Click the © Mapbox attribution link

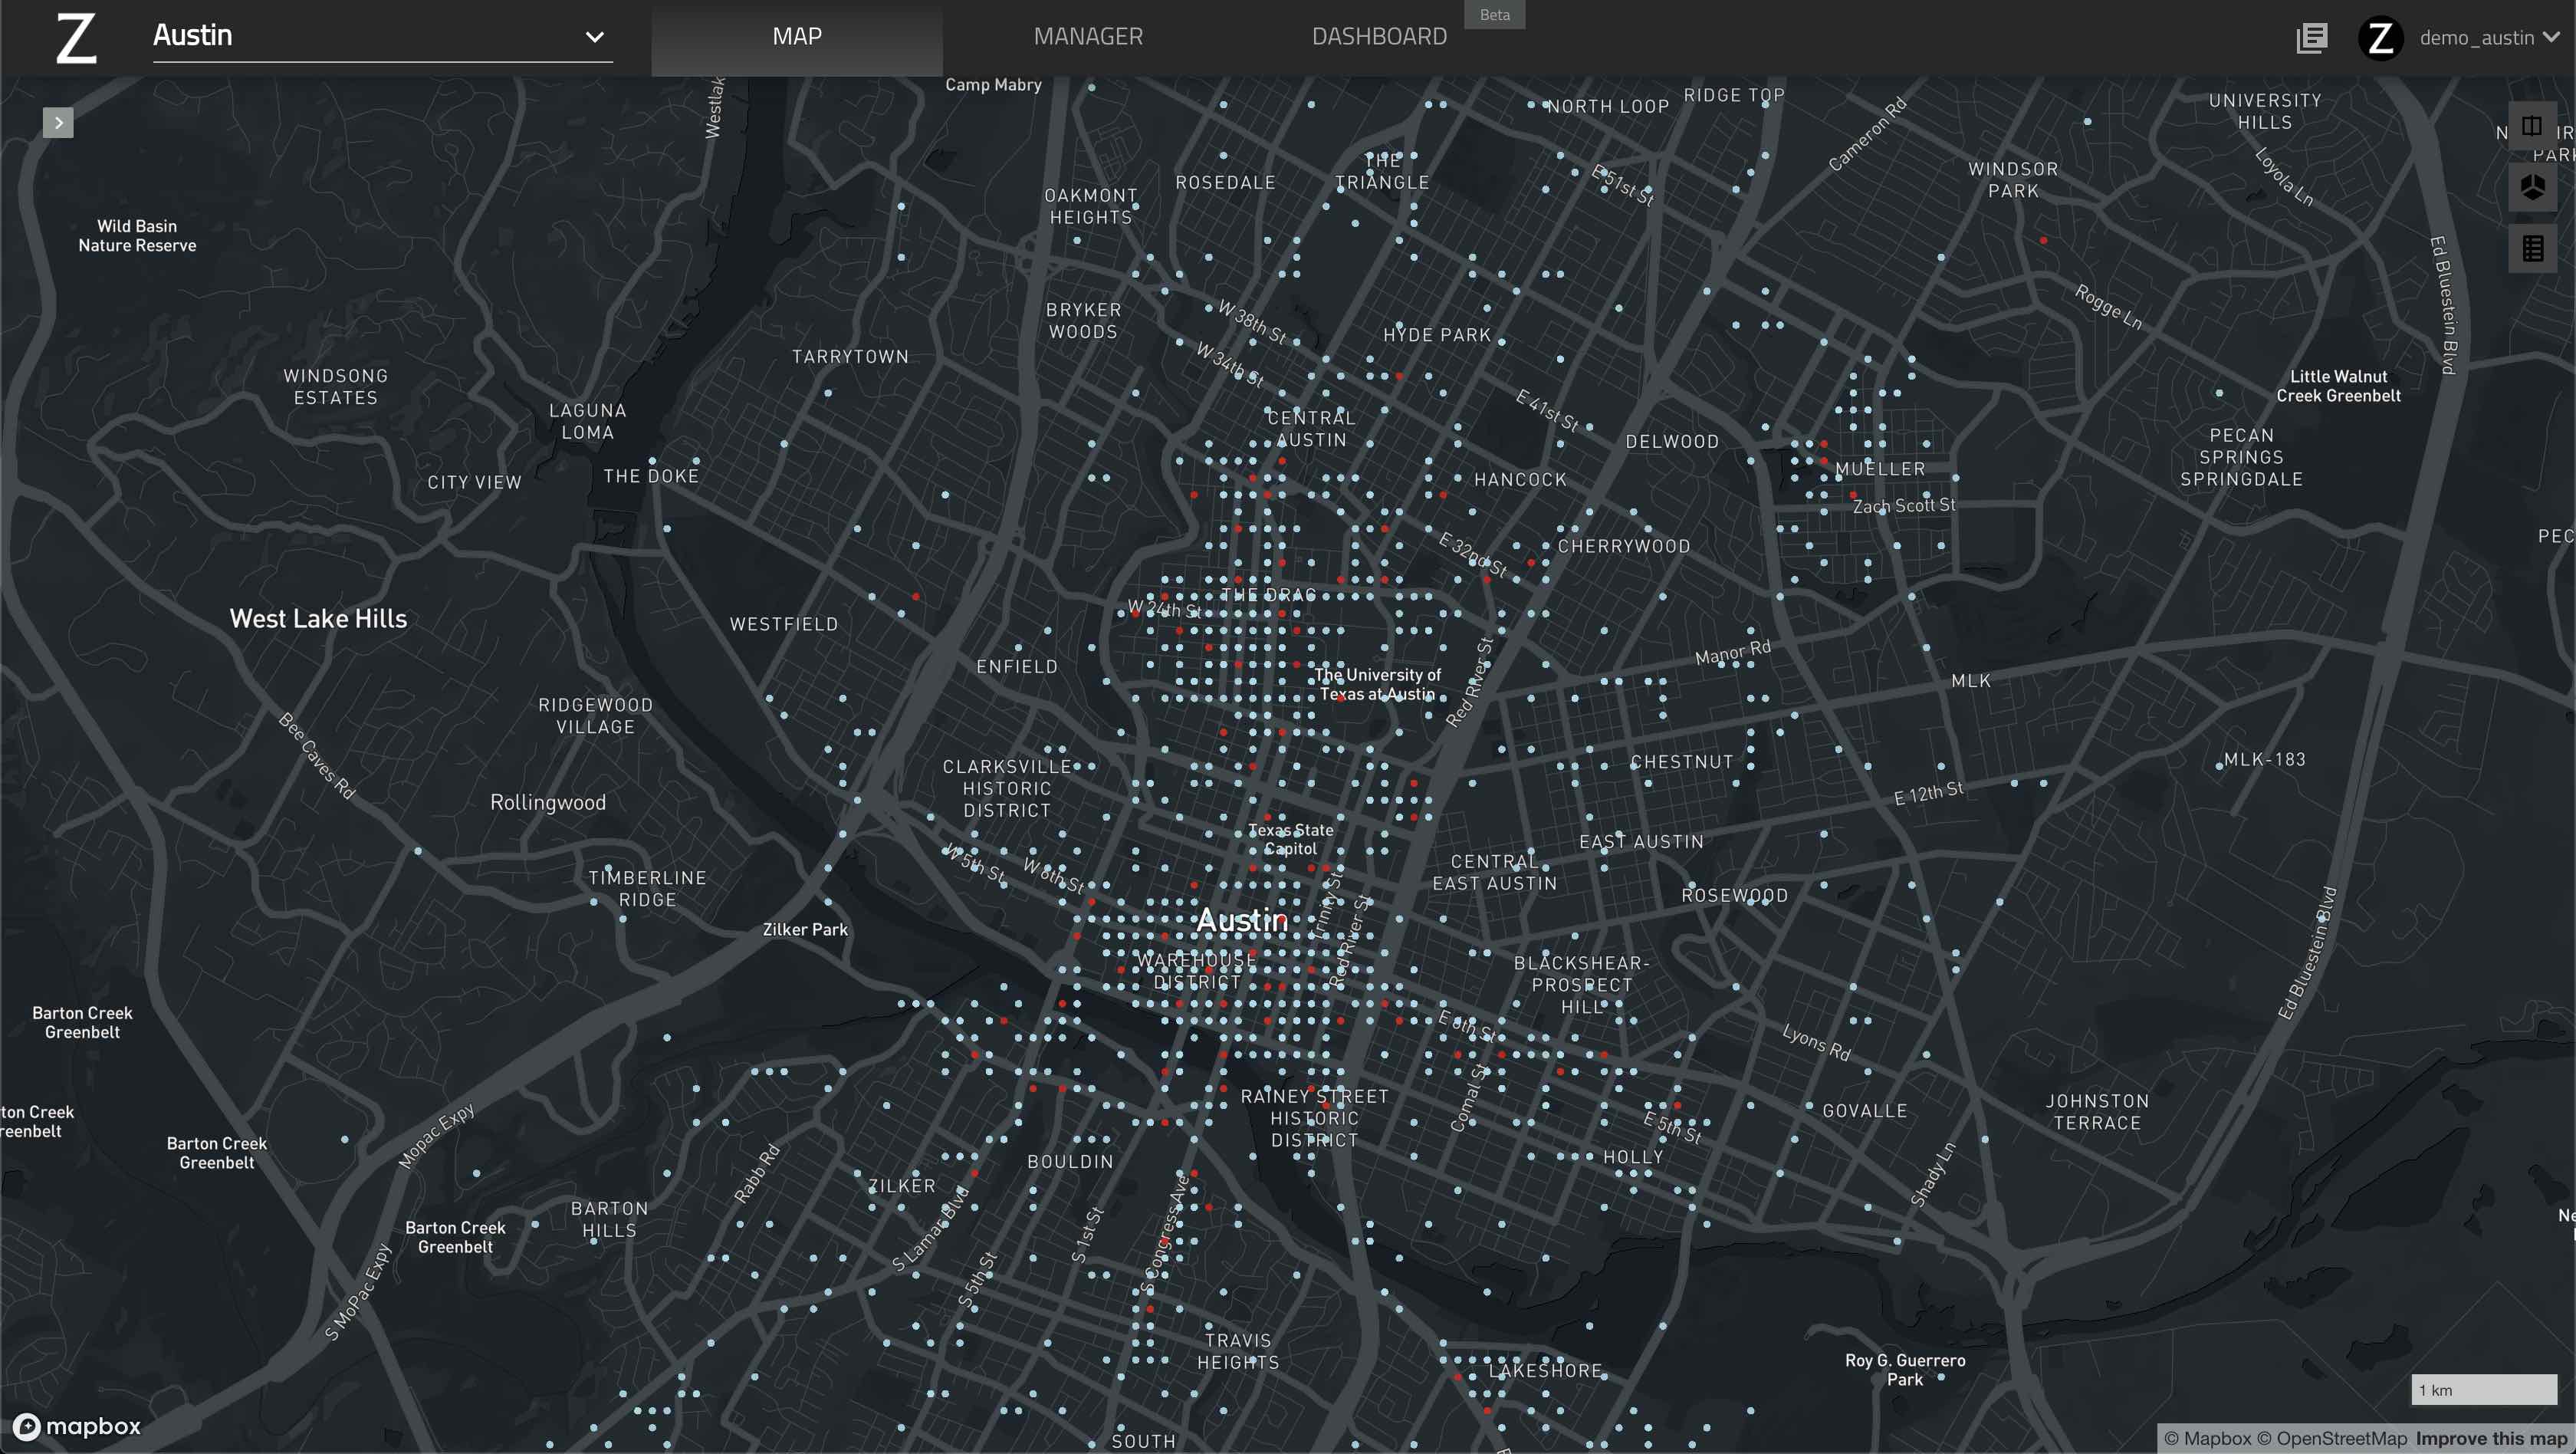pyautogui.click(x=2207, y=1439)
